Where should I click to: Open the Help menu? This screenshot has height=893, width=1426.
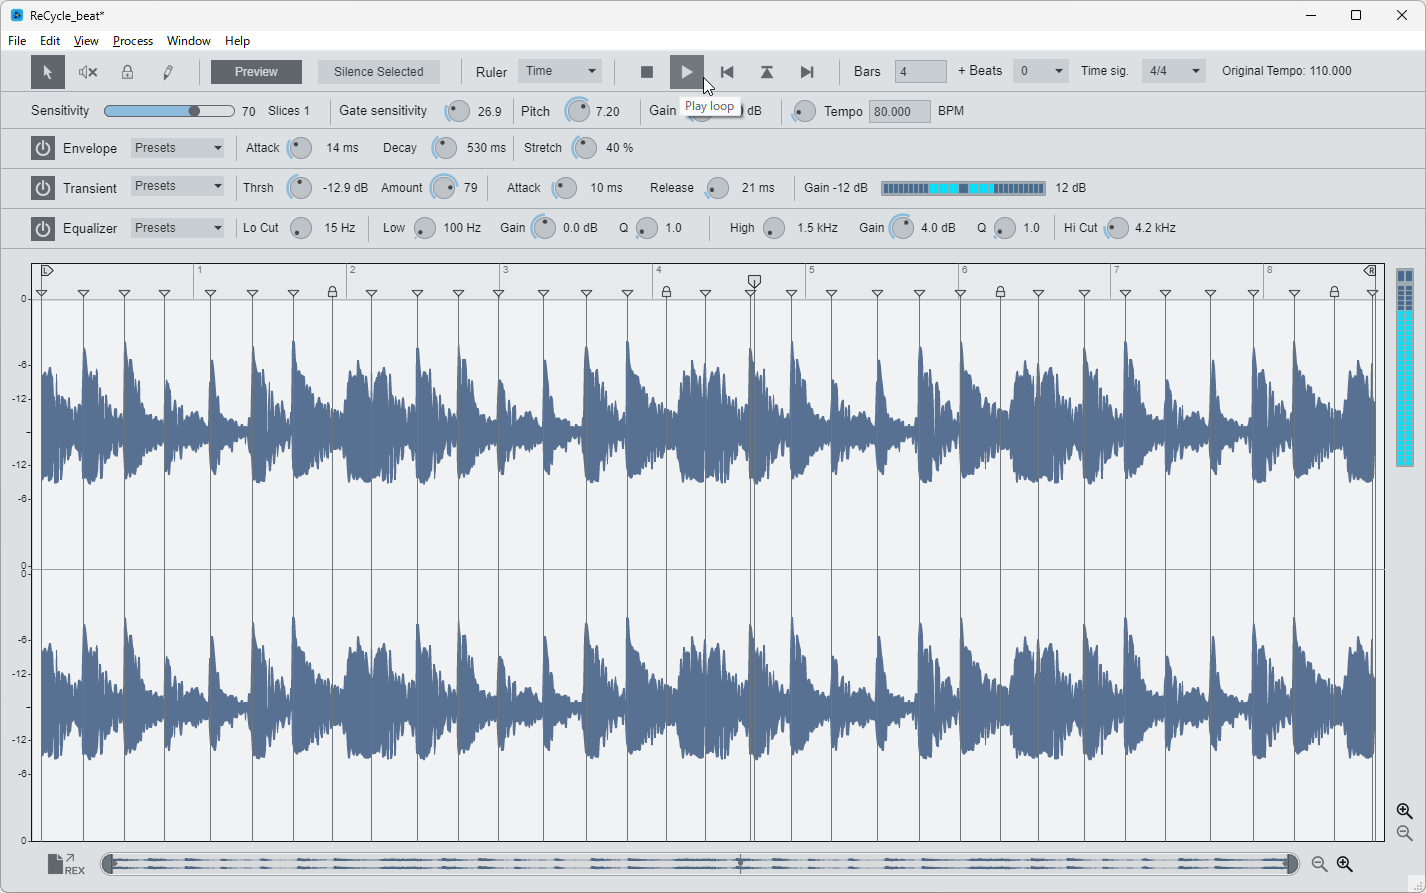point(238,41)
